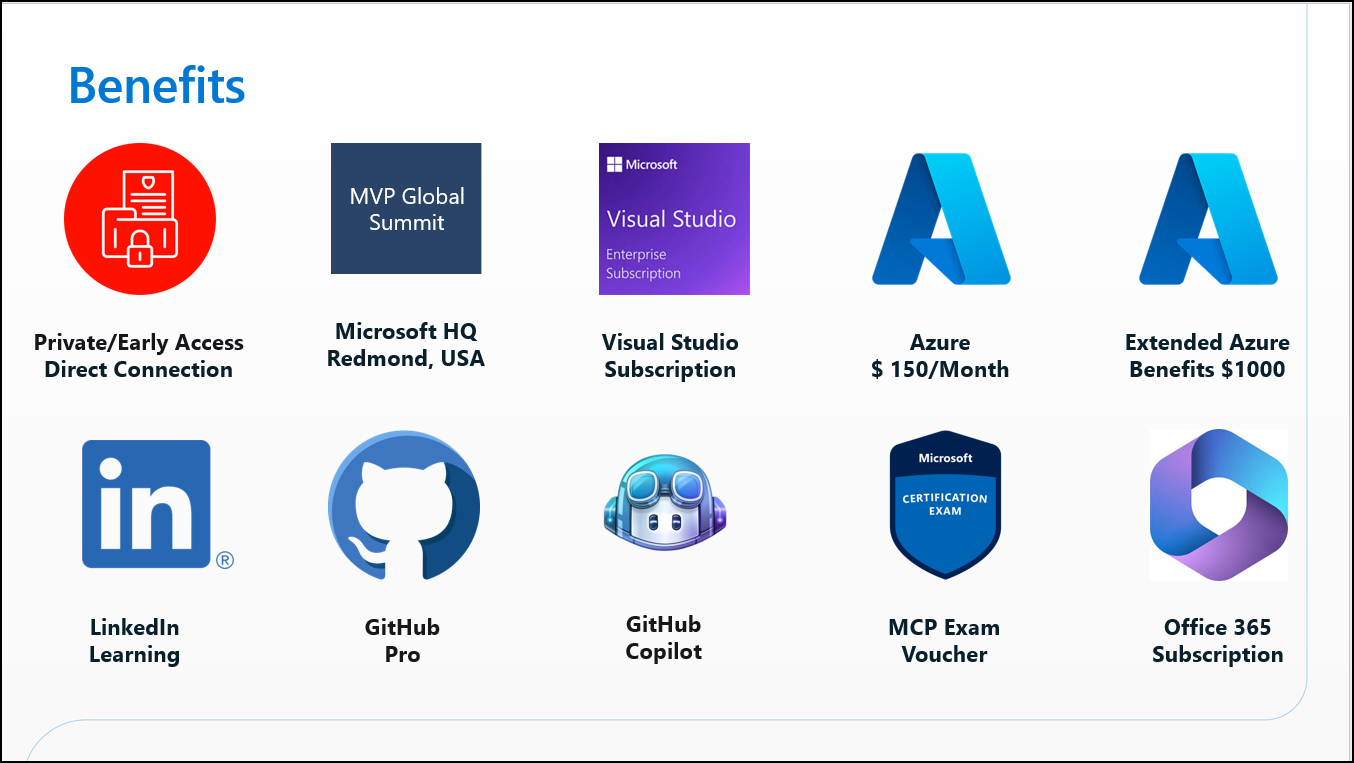Click the Microsoft HQ Redmond, USA caption

point(406,345)
